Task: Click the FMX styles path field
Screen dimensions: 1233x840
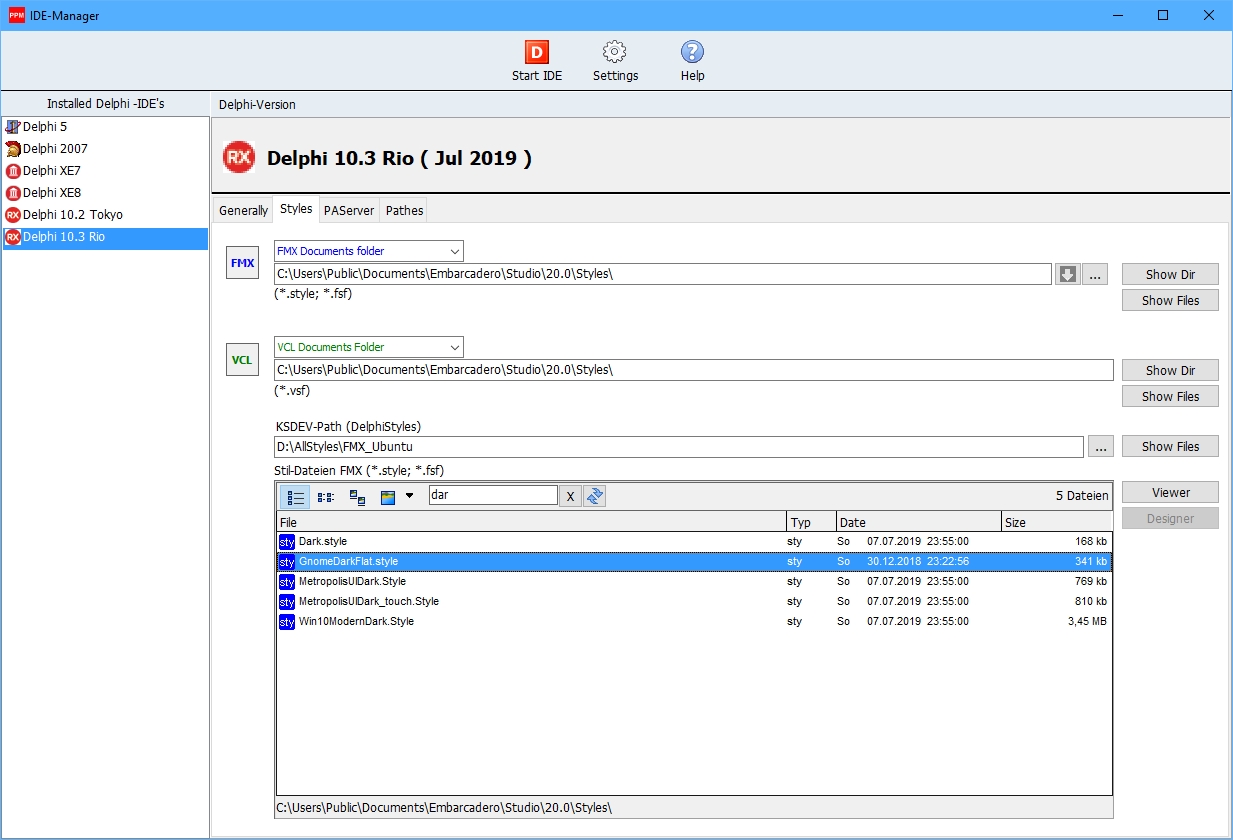Action: click(663, 274)
